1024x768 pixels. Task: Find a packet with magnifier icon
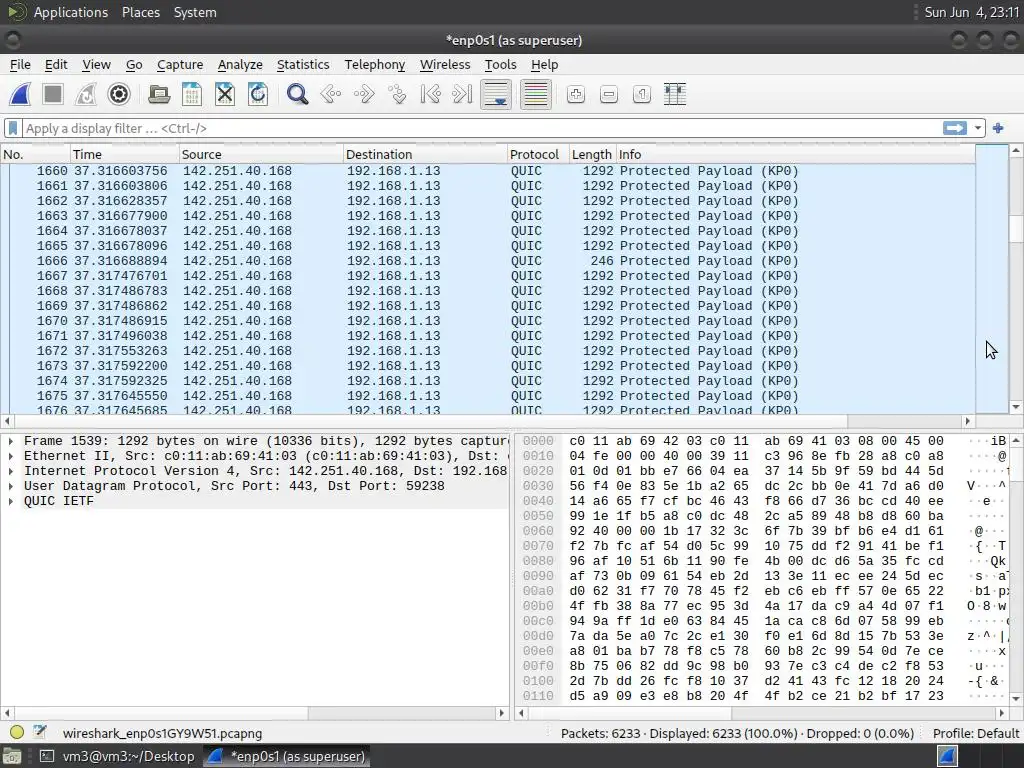[297, 94]
